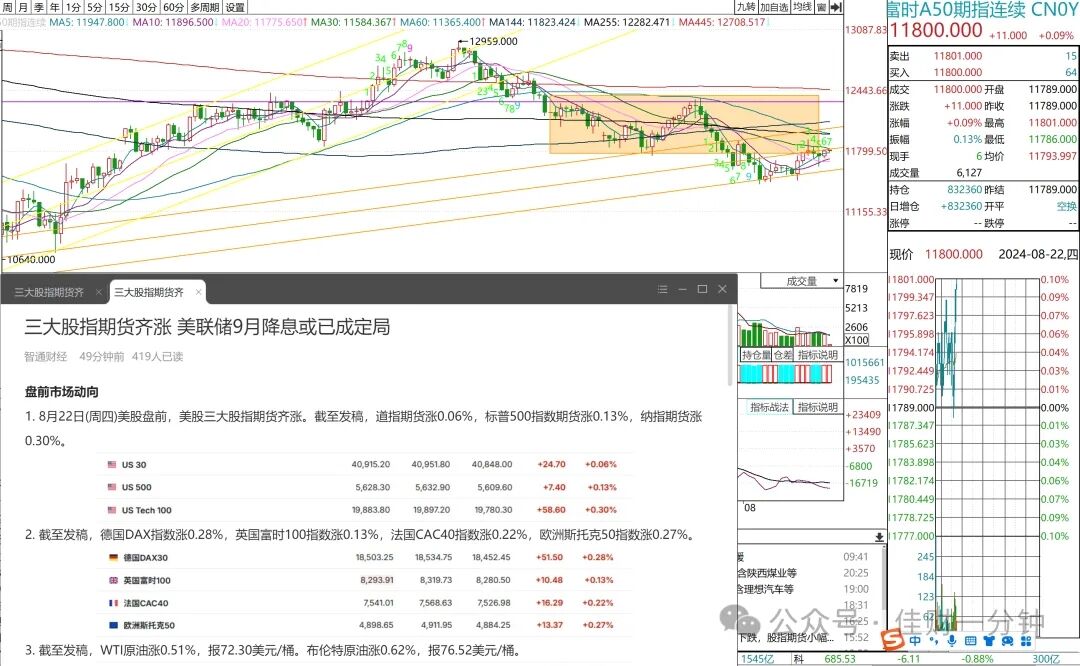Click the article source 智通财经
Image resolution: width=1080 pixels, height=666 pixels.
tap(45, 356)
